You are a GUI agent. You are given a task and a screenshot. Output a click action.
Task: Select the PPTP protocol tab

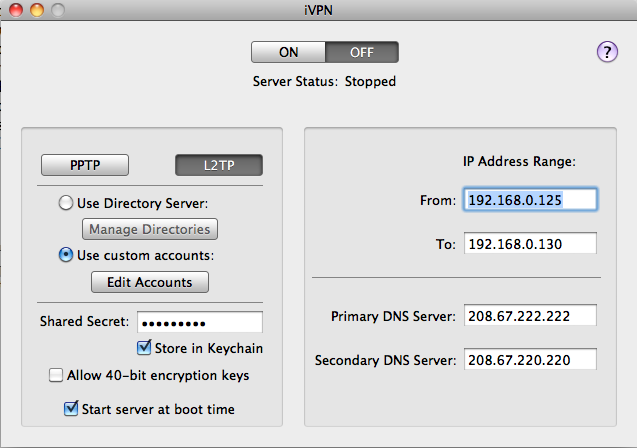coord(85,165)
